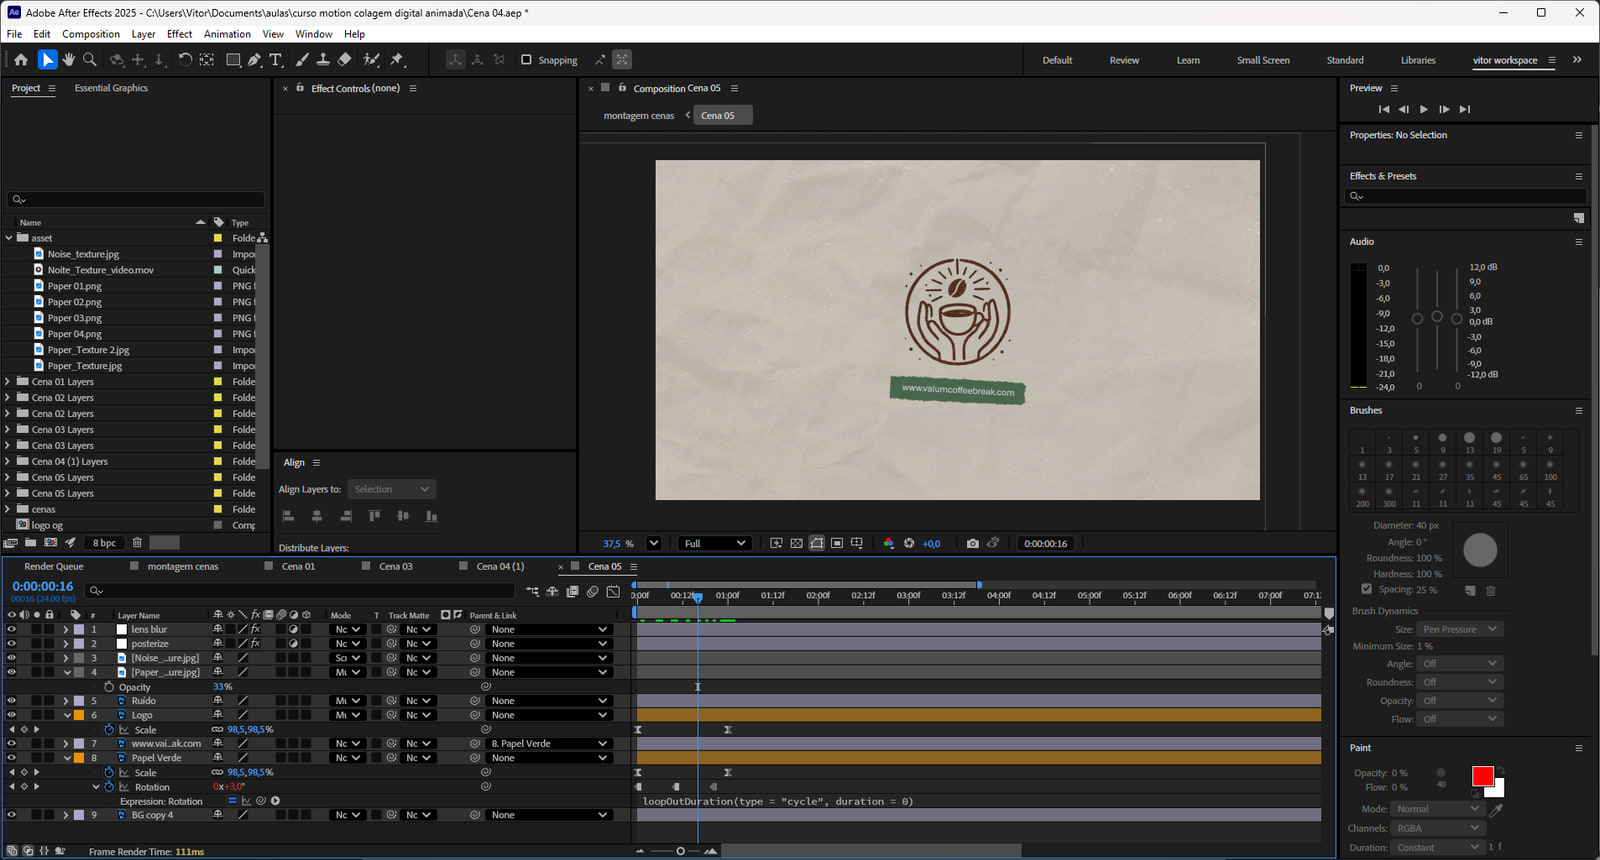The image size is (1600, 860).
Task: Open the Animation menu
Action: (x=227, y=34)
